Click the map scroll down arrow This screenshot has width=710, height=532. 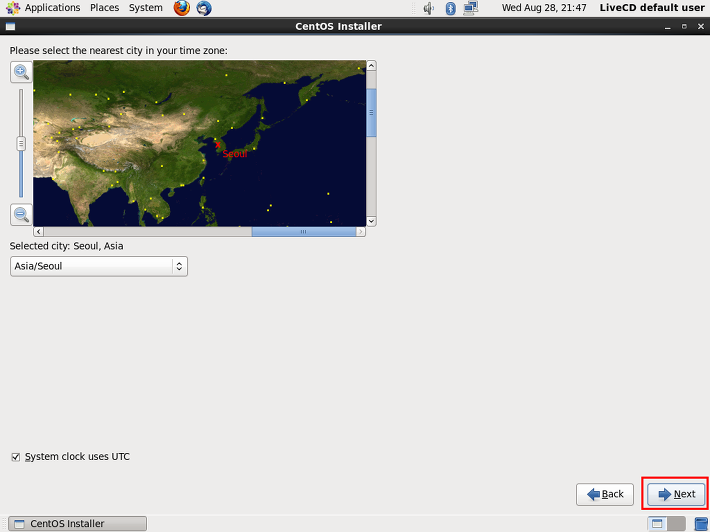pyautogui.click(x=371, y=221)
